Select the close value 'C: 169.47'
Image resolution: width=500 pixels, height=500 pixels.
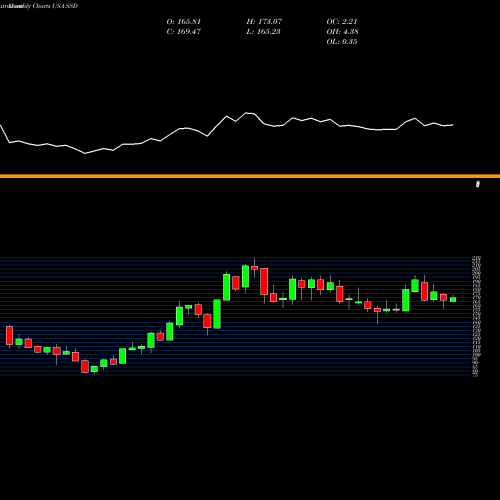tap(184, 32)
